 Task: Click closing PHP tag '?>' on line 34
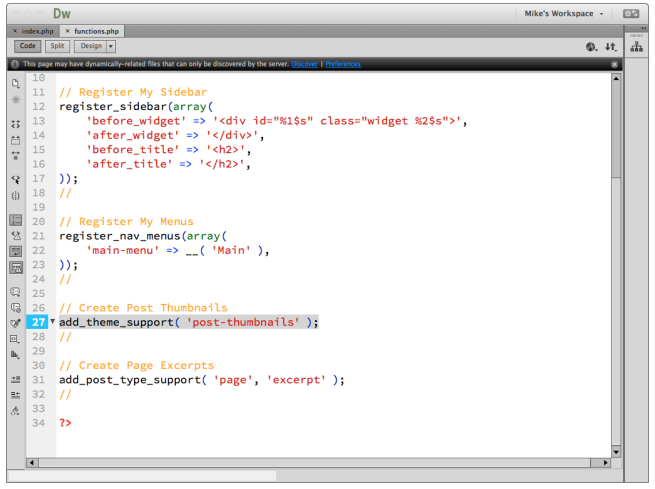[65, 423]
